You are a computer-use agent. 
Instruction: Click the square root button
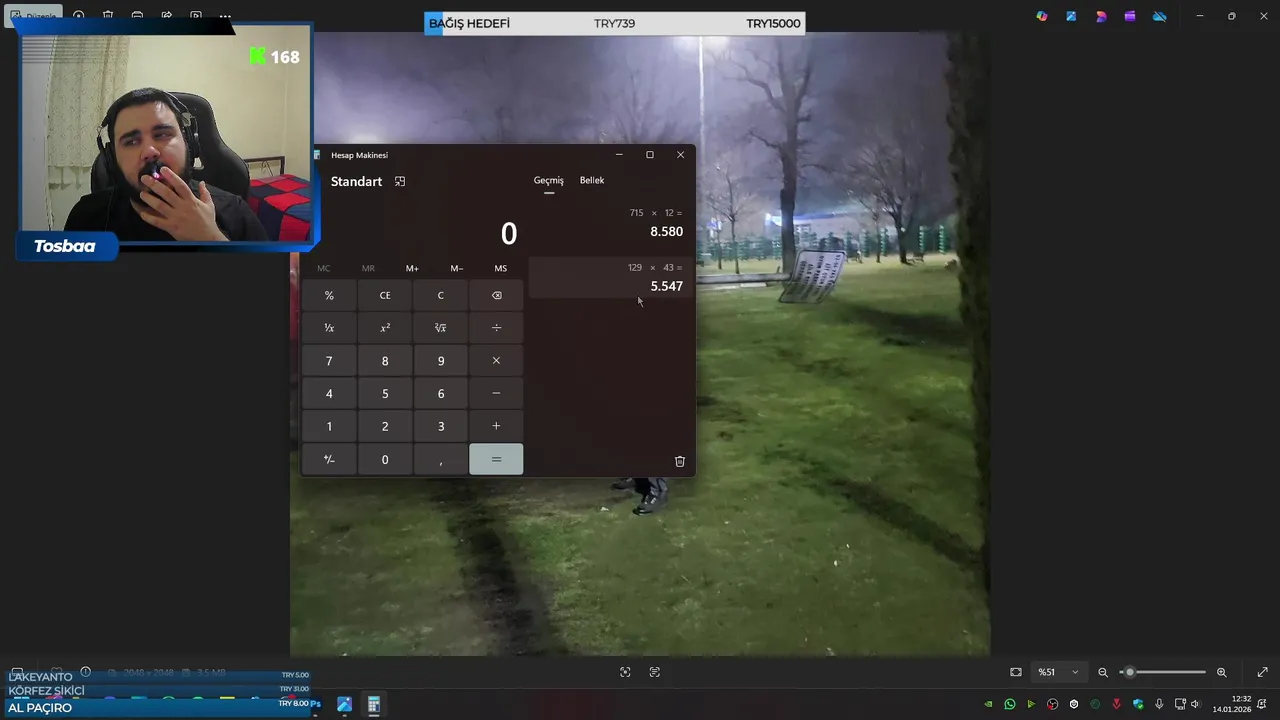[440, 328]
